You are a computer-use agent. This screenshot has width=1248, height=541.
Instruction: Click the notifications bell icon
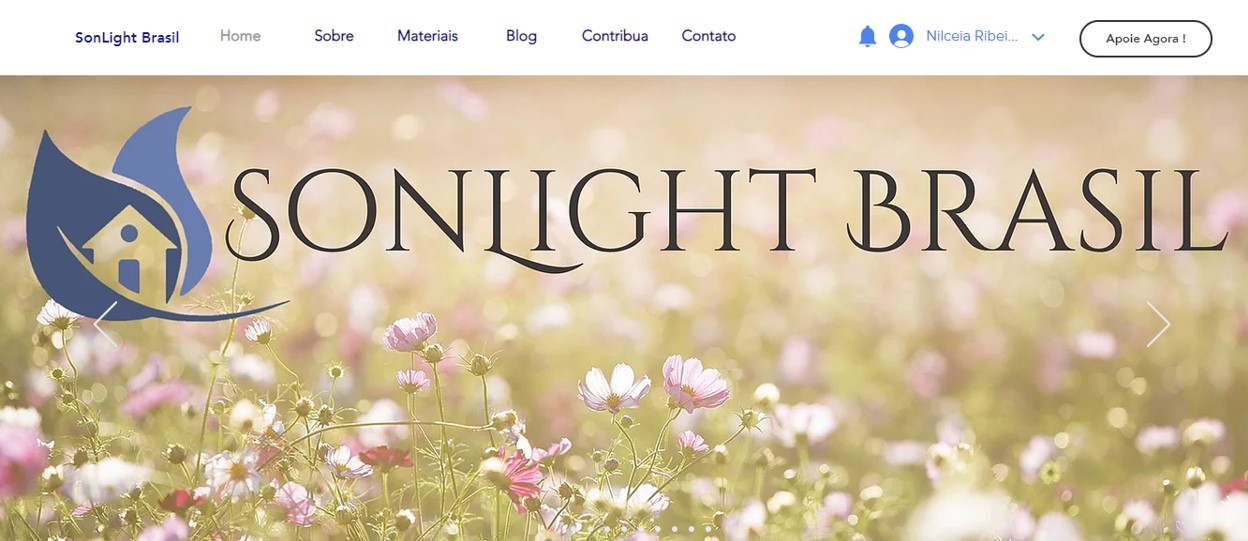point(867,37)
